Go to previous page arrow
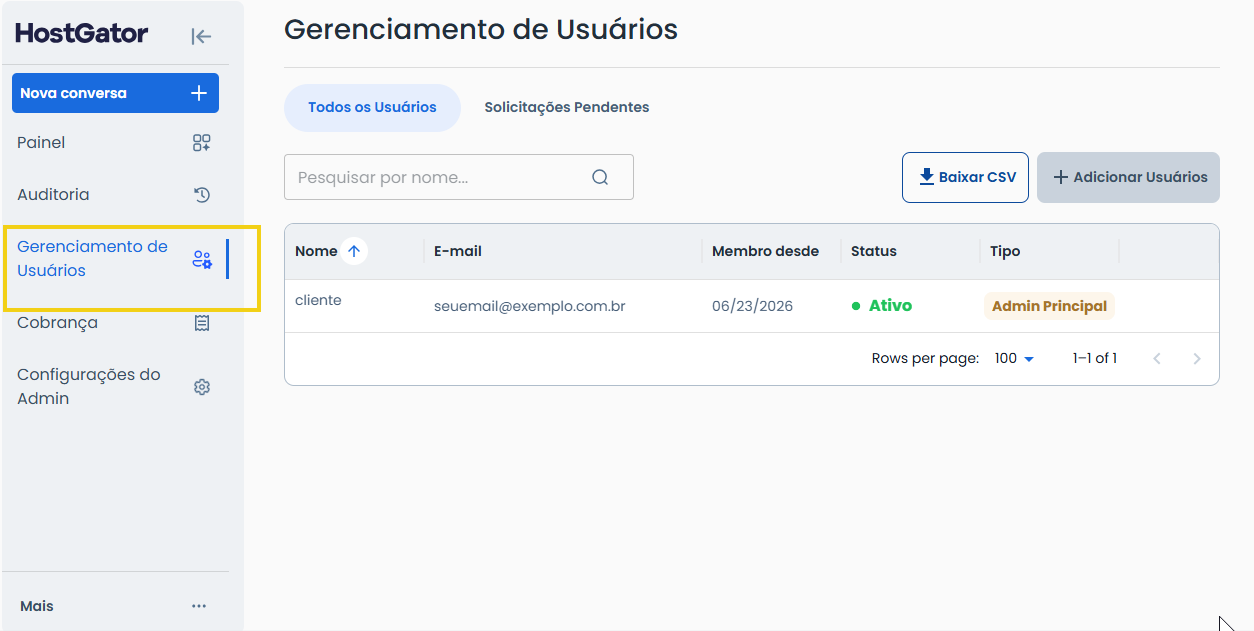 [1157, 358]
